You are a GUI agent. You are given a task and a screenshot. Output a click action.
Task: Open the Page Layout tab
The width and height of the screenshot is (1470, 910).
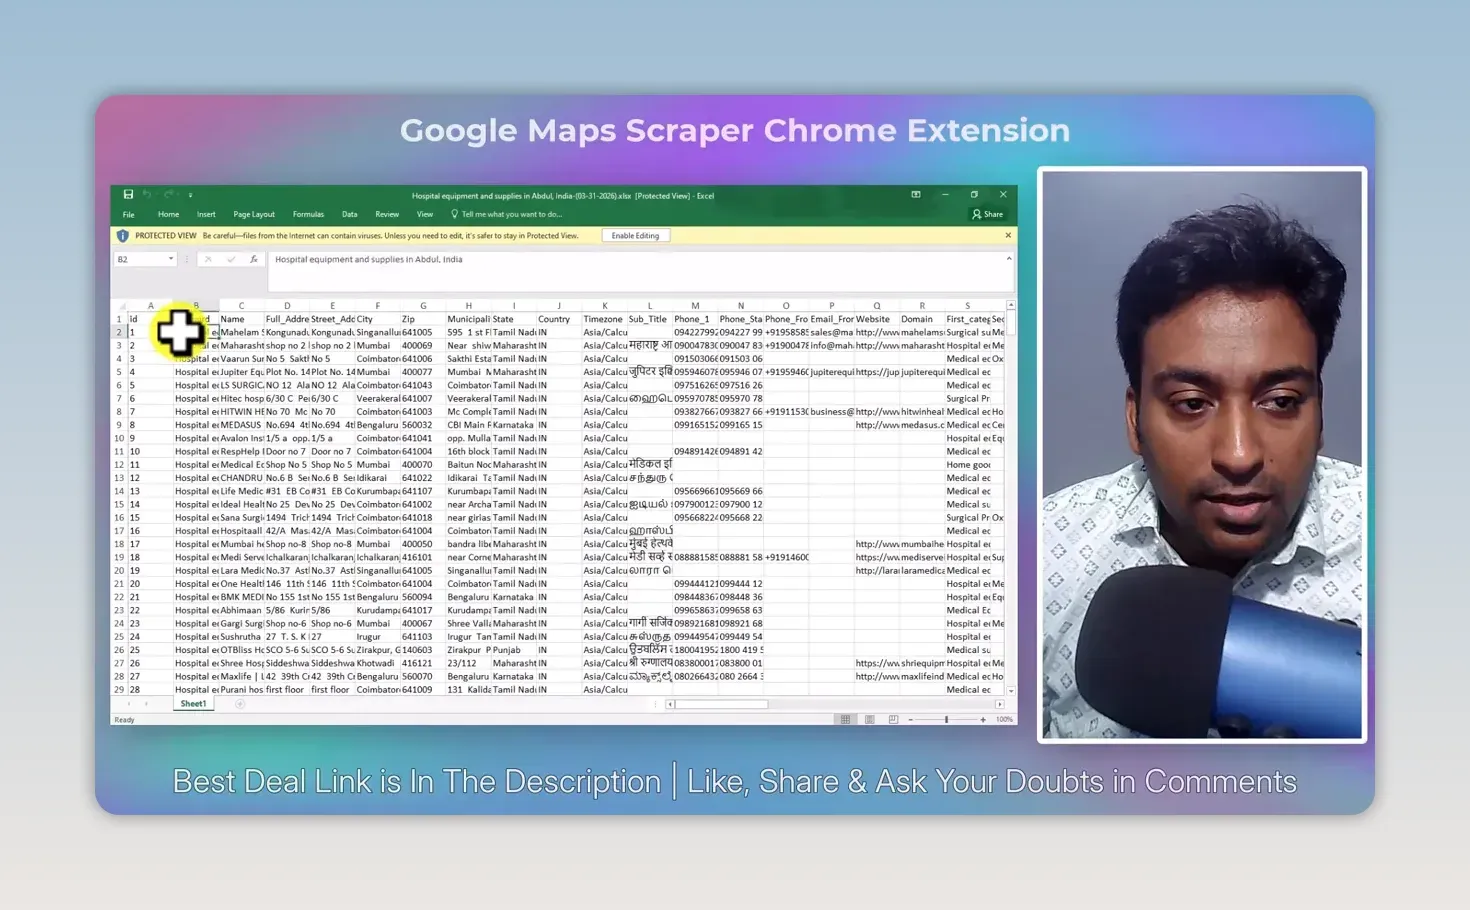click(254, 215)
